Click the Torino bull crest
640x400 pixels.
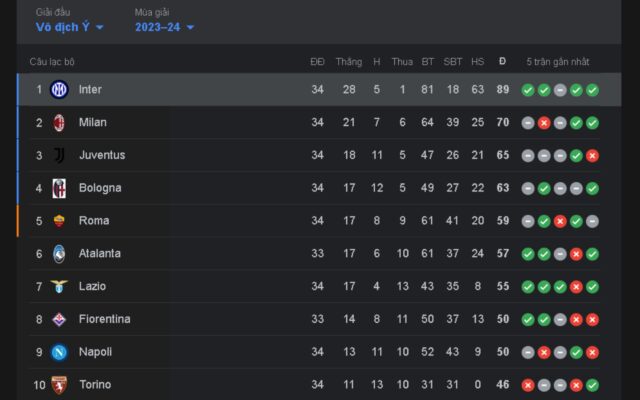(58, 385)
